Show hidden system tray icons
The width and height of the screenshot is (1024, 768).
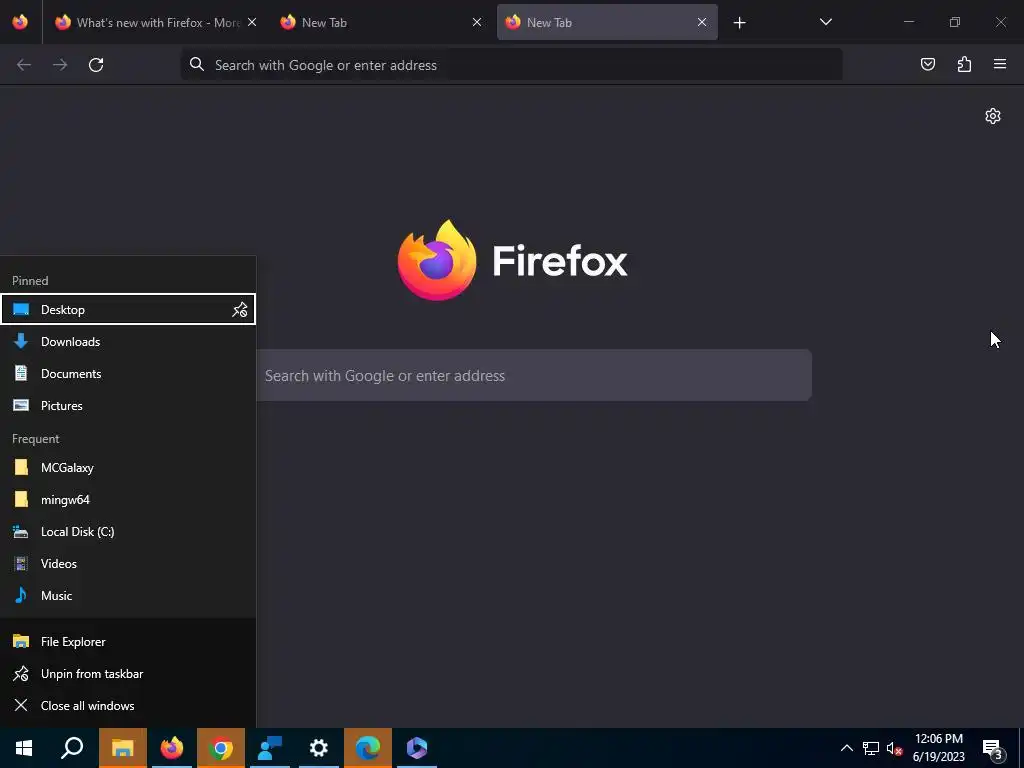[846, 748]
